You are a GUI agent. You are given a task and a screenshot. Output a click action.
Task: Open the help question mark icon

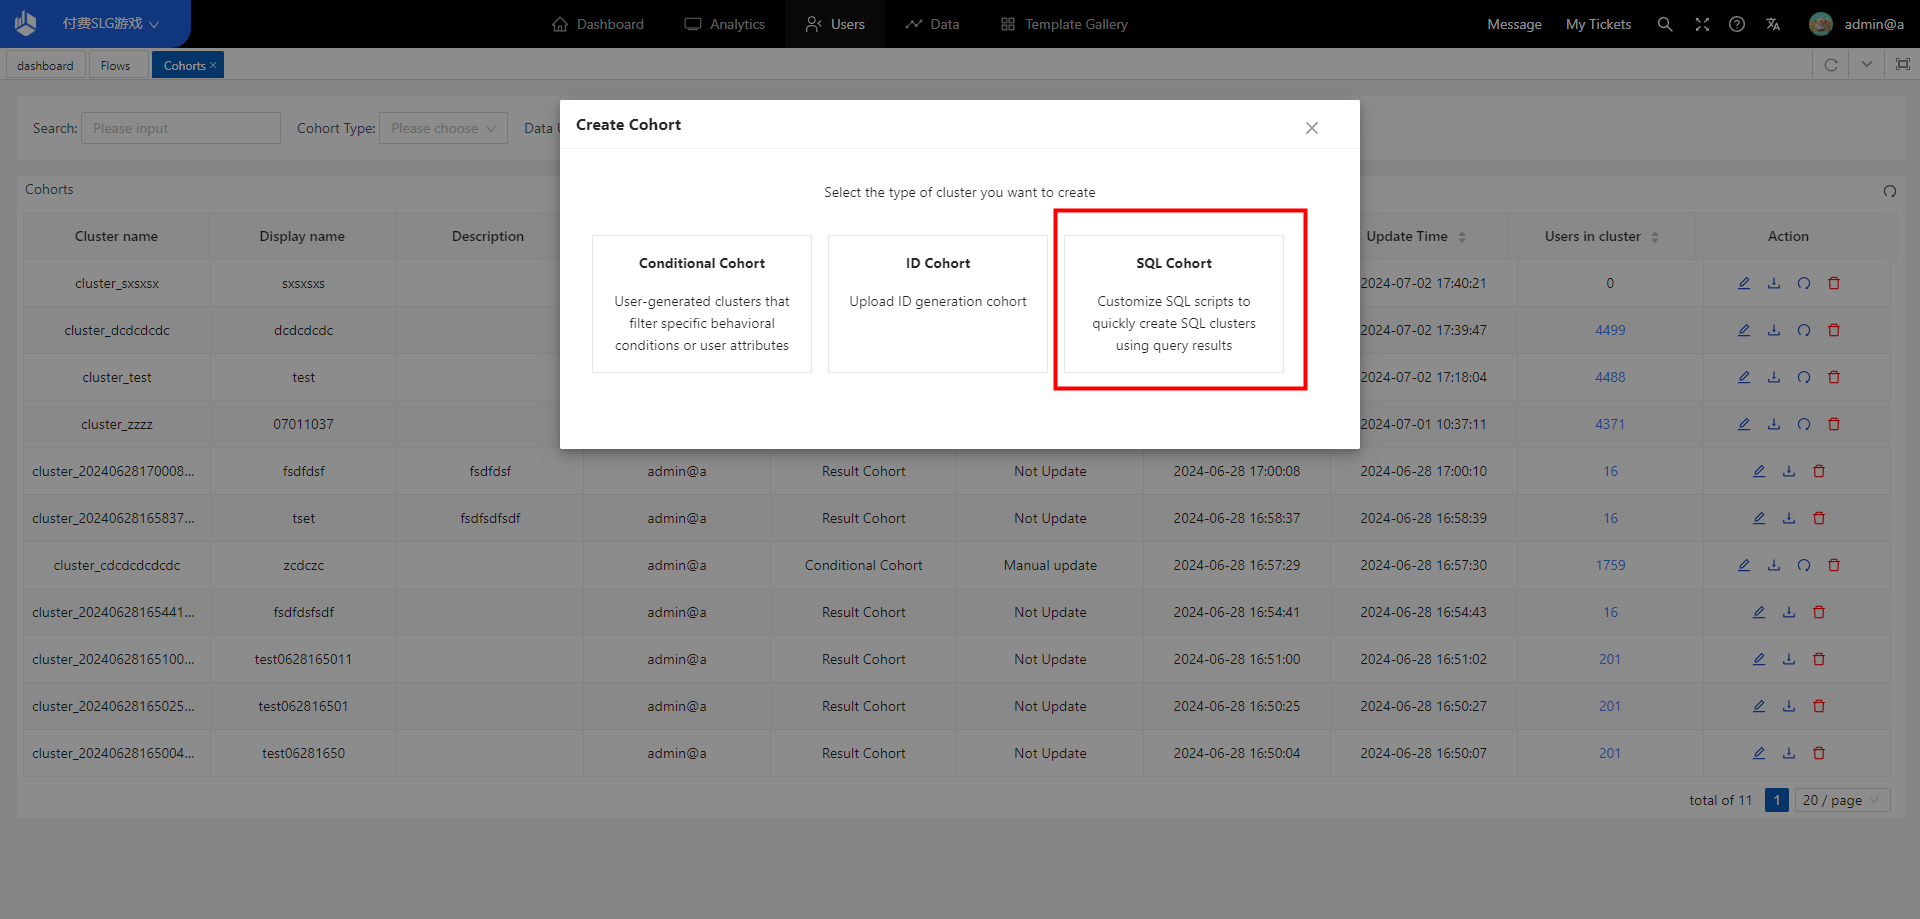click(x=1737, y=24)
